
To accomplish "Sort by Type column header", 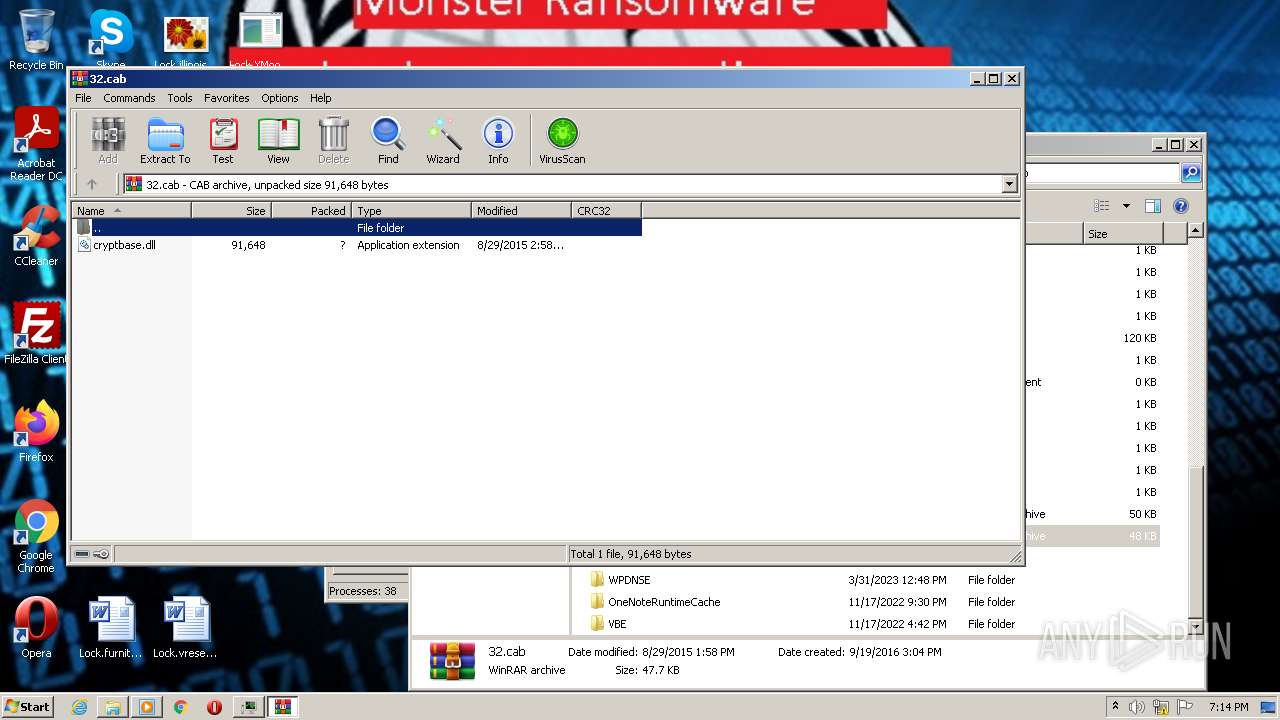I will pos(411,211).
